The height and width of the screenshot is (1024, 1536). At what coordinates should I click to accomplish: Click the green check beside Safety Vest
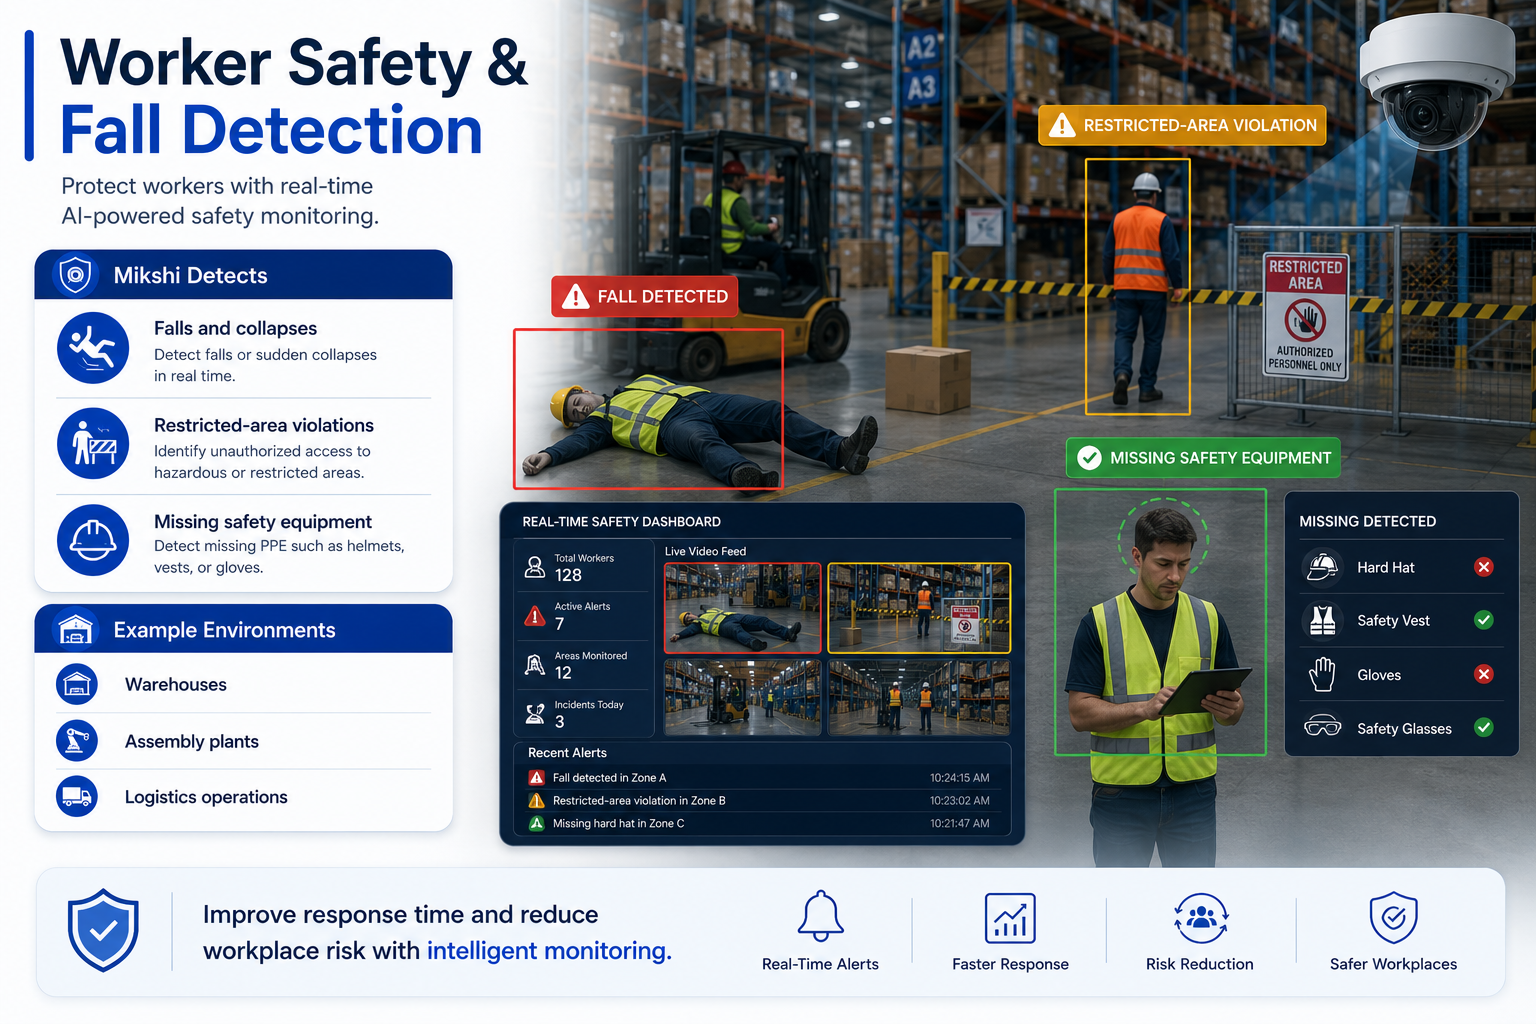1484,620
